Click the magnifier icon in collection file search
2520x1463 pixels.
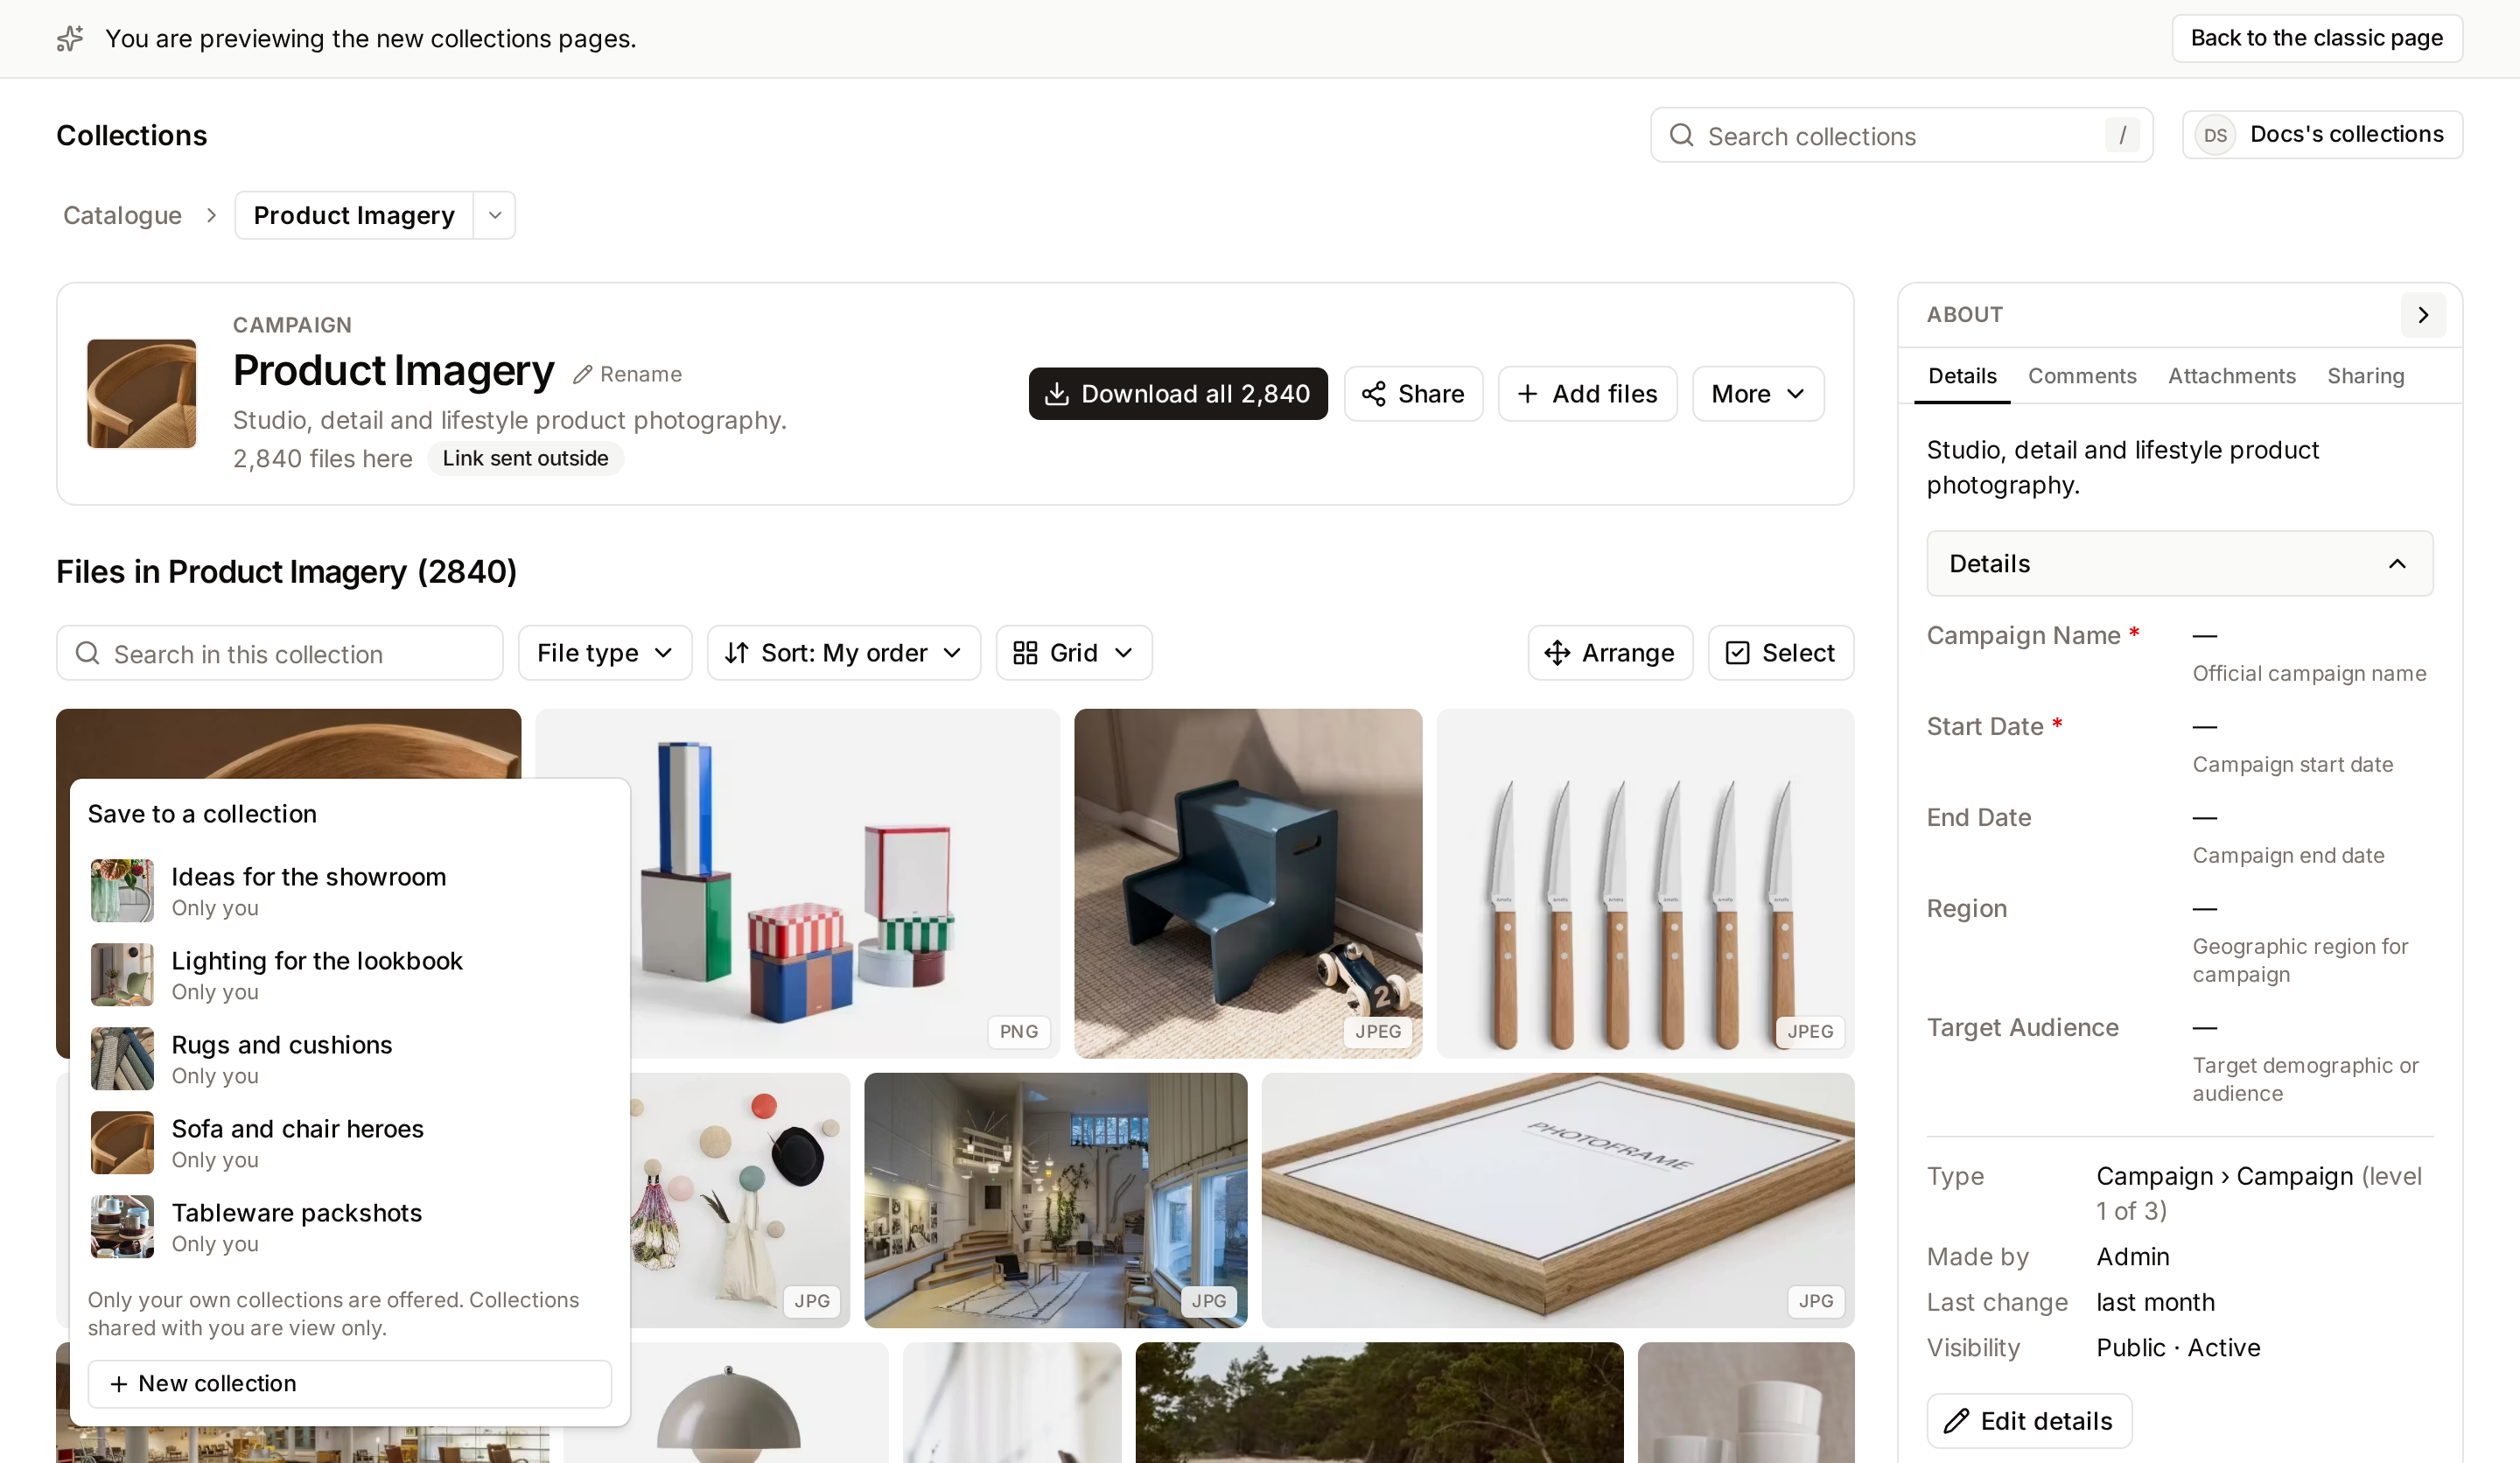click(88, 653)
